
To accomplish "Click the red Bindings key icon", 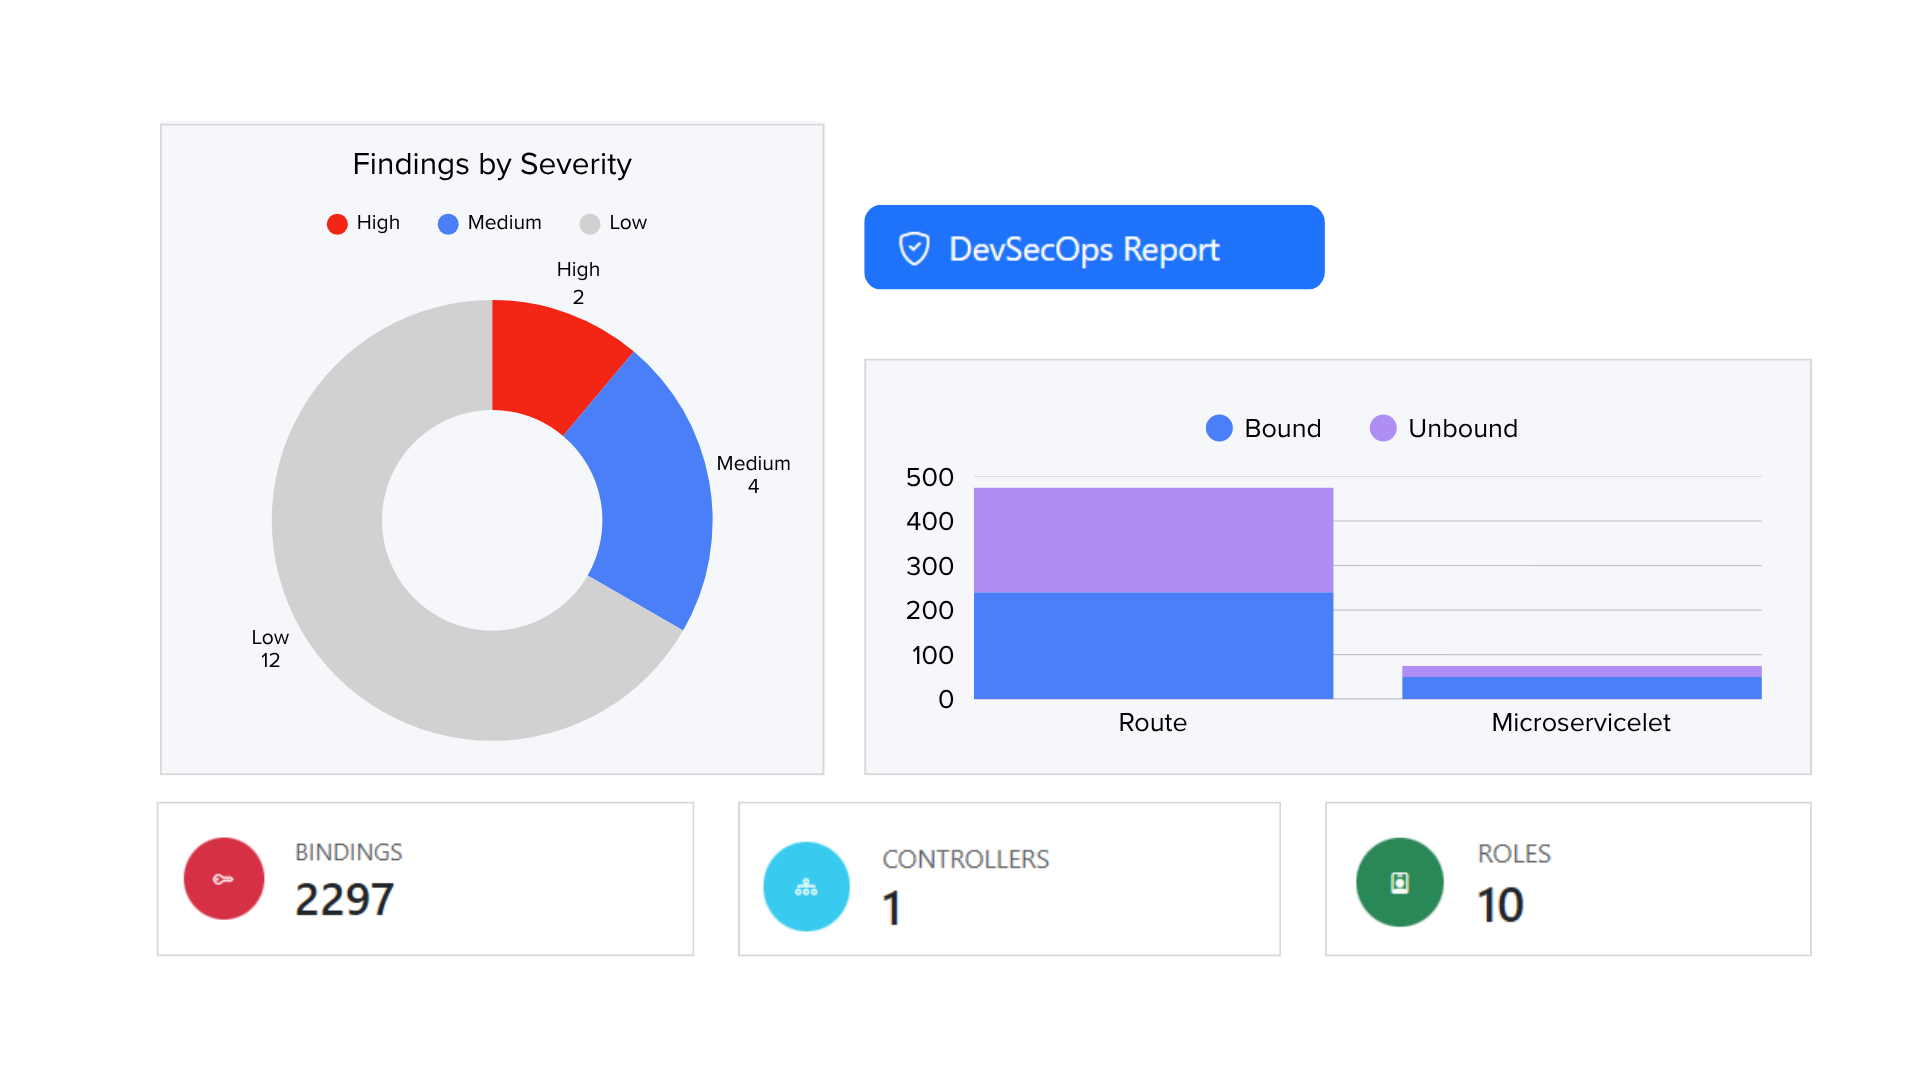I will (x=224, y=879).
